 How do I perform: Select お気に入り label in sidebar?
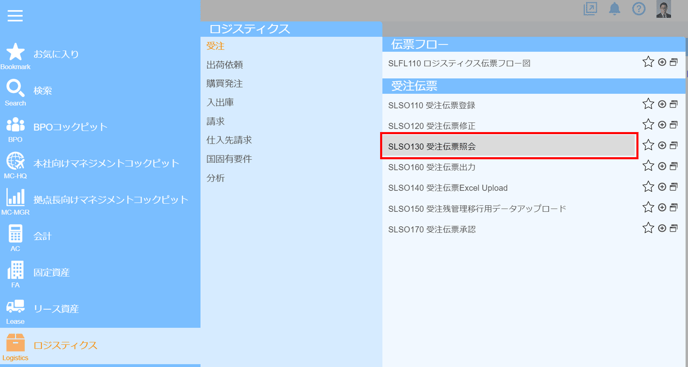(x=56, y=54)
